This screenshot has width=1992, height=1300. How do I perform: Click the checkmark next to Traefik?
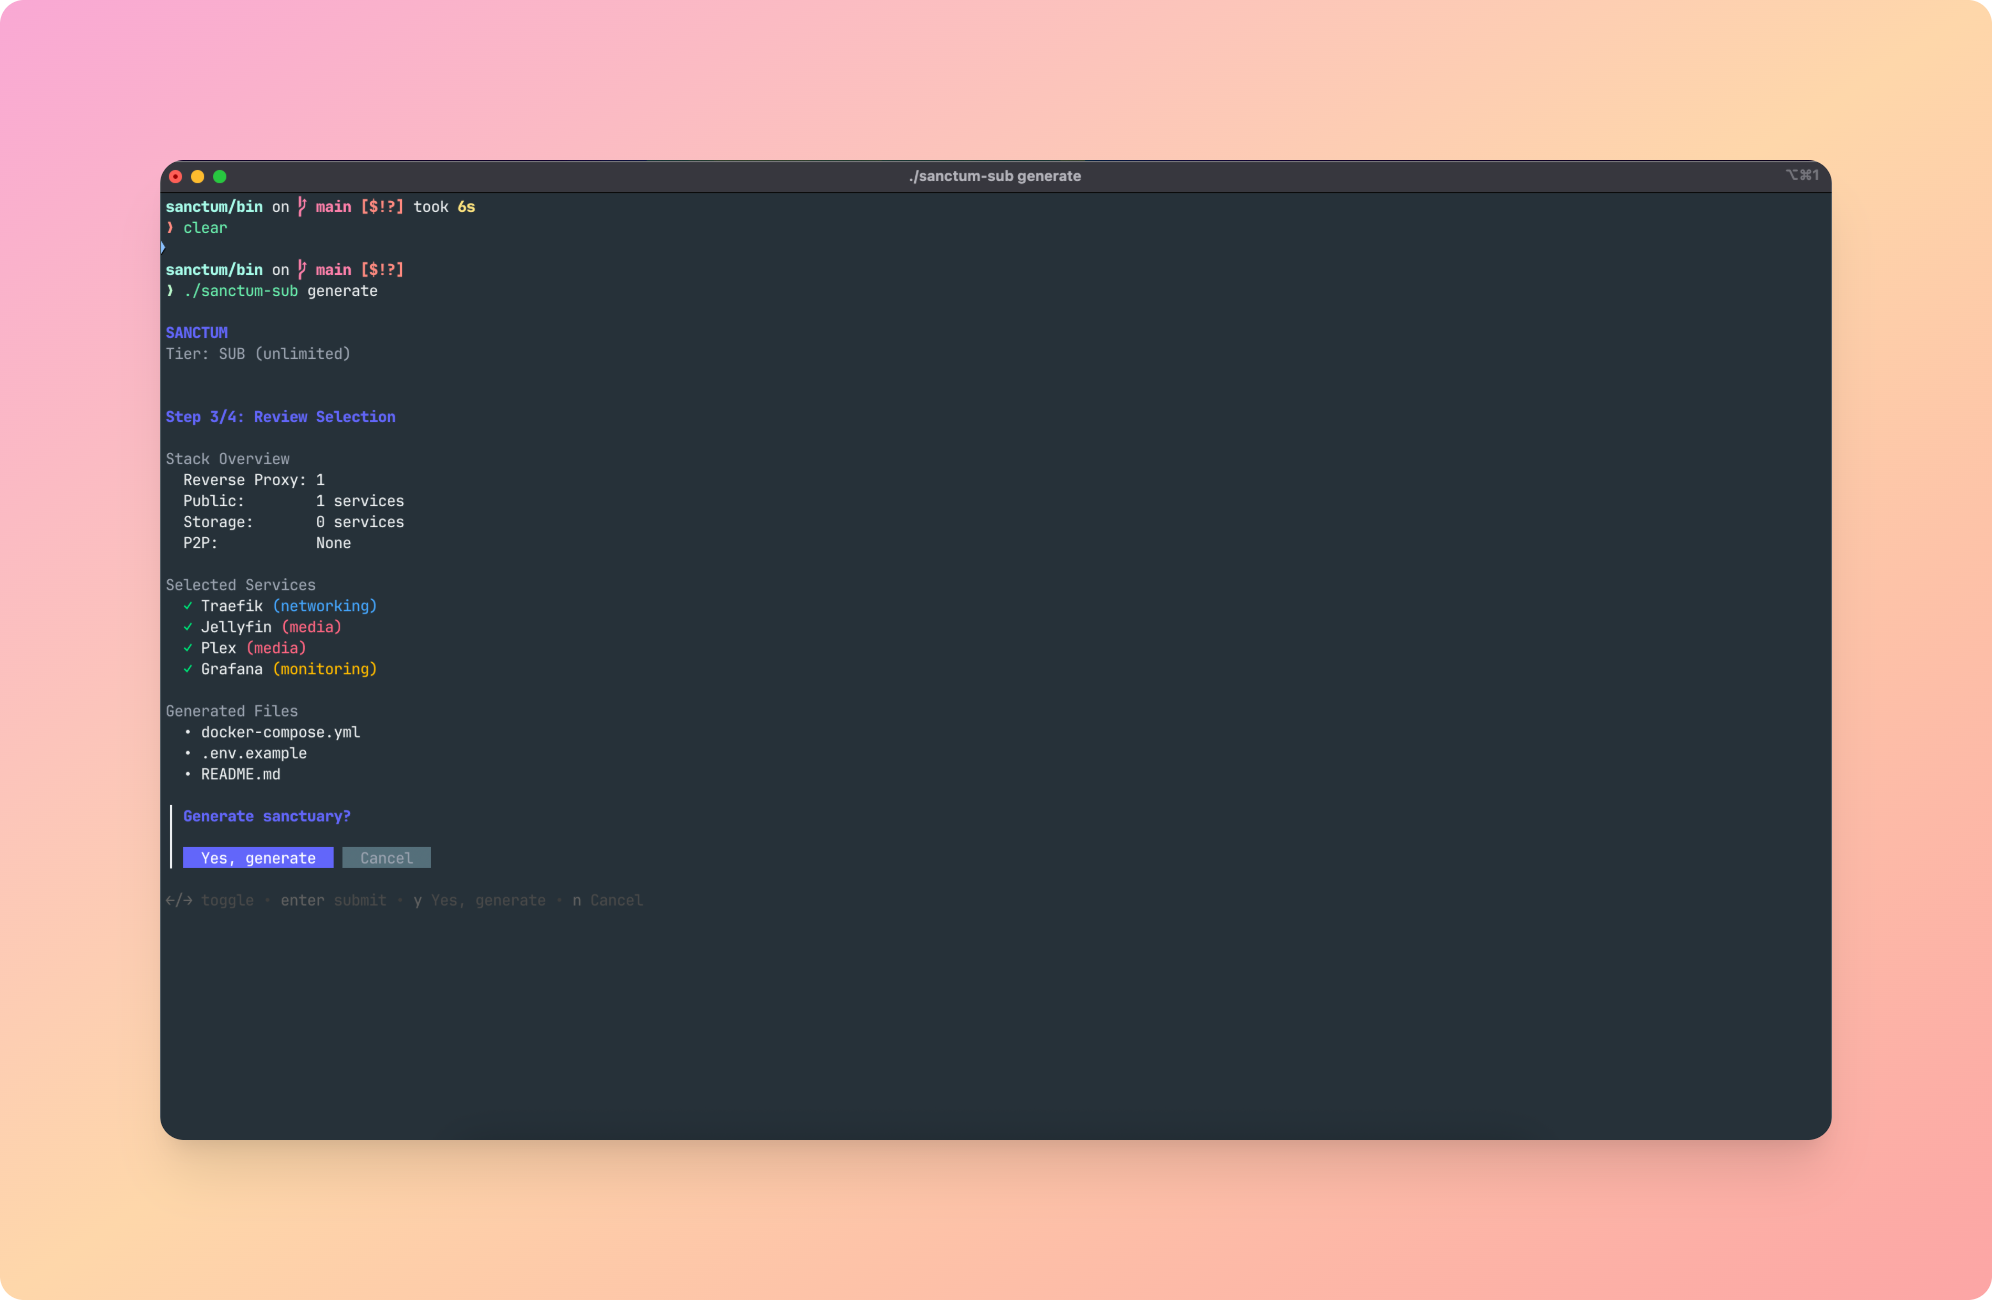[x=188, y=606]
